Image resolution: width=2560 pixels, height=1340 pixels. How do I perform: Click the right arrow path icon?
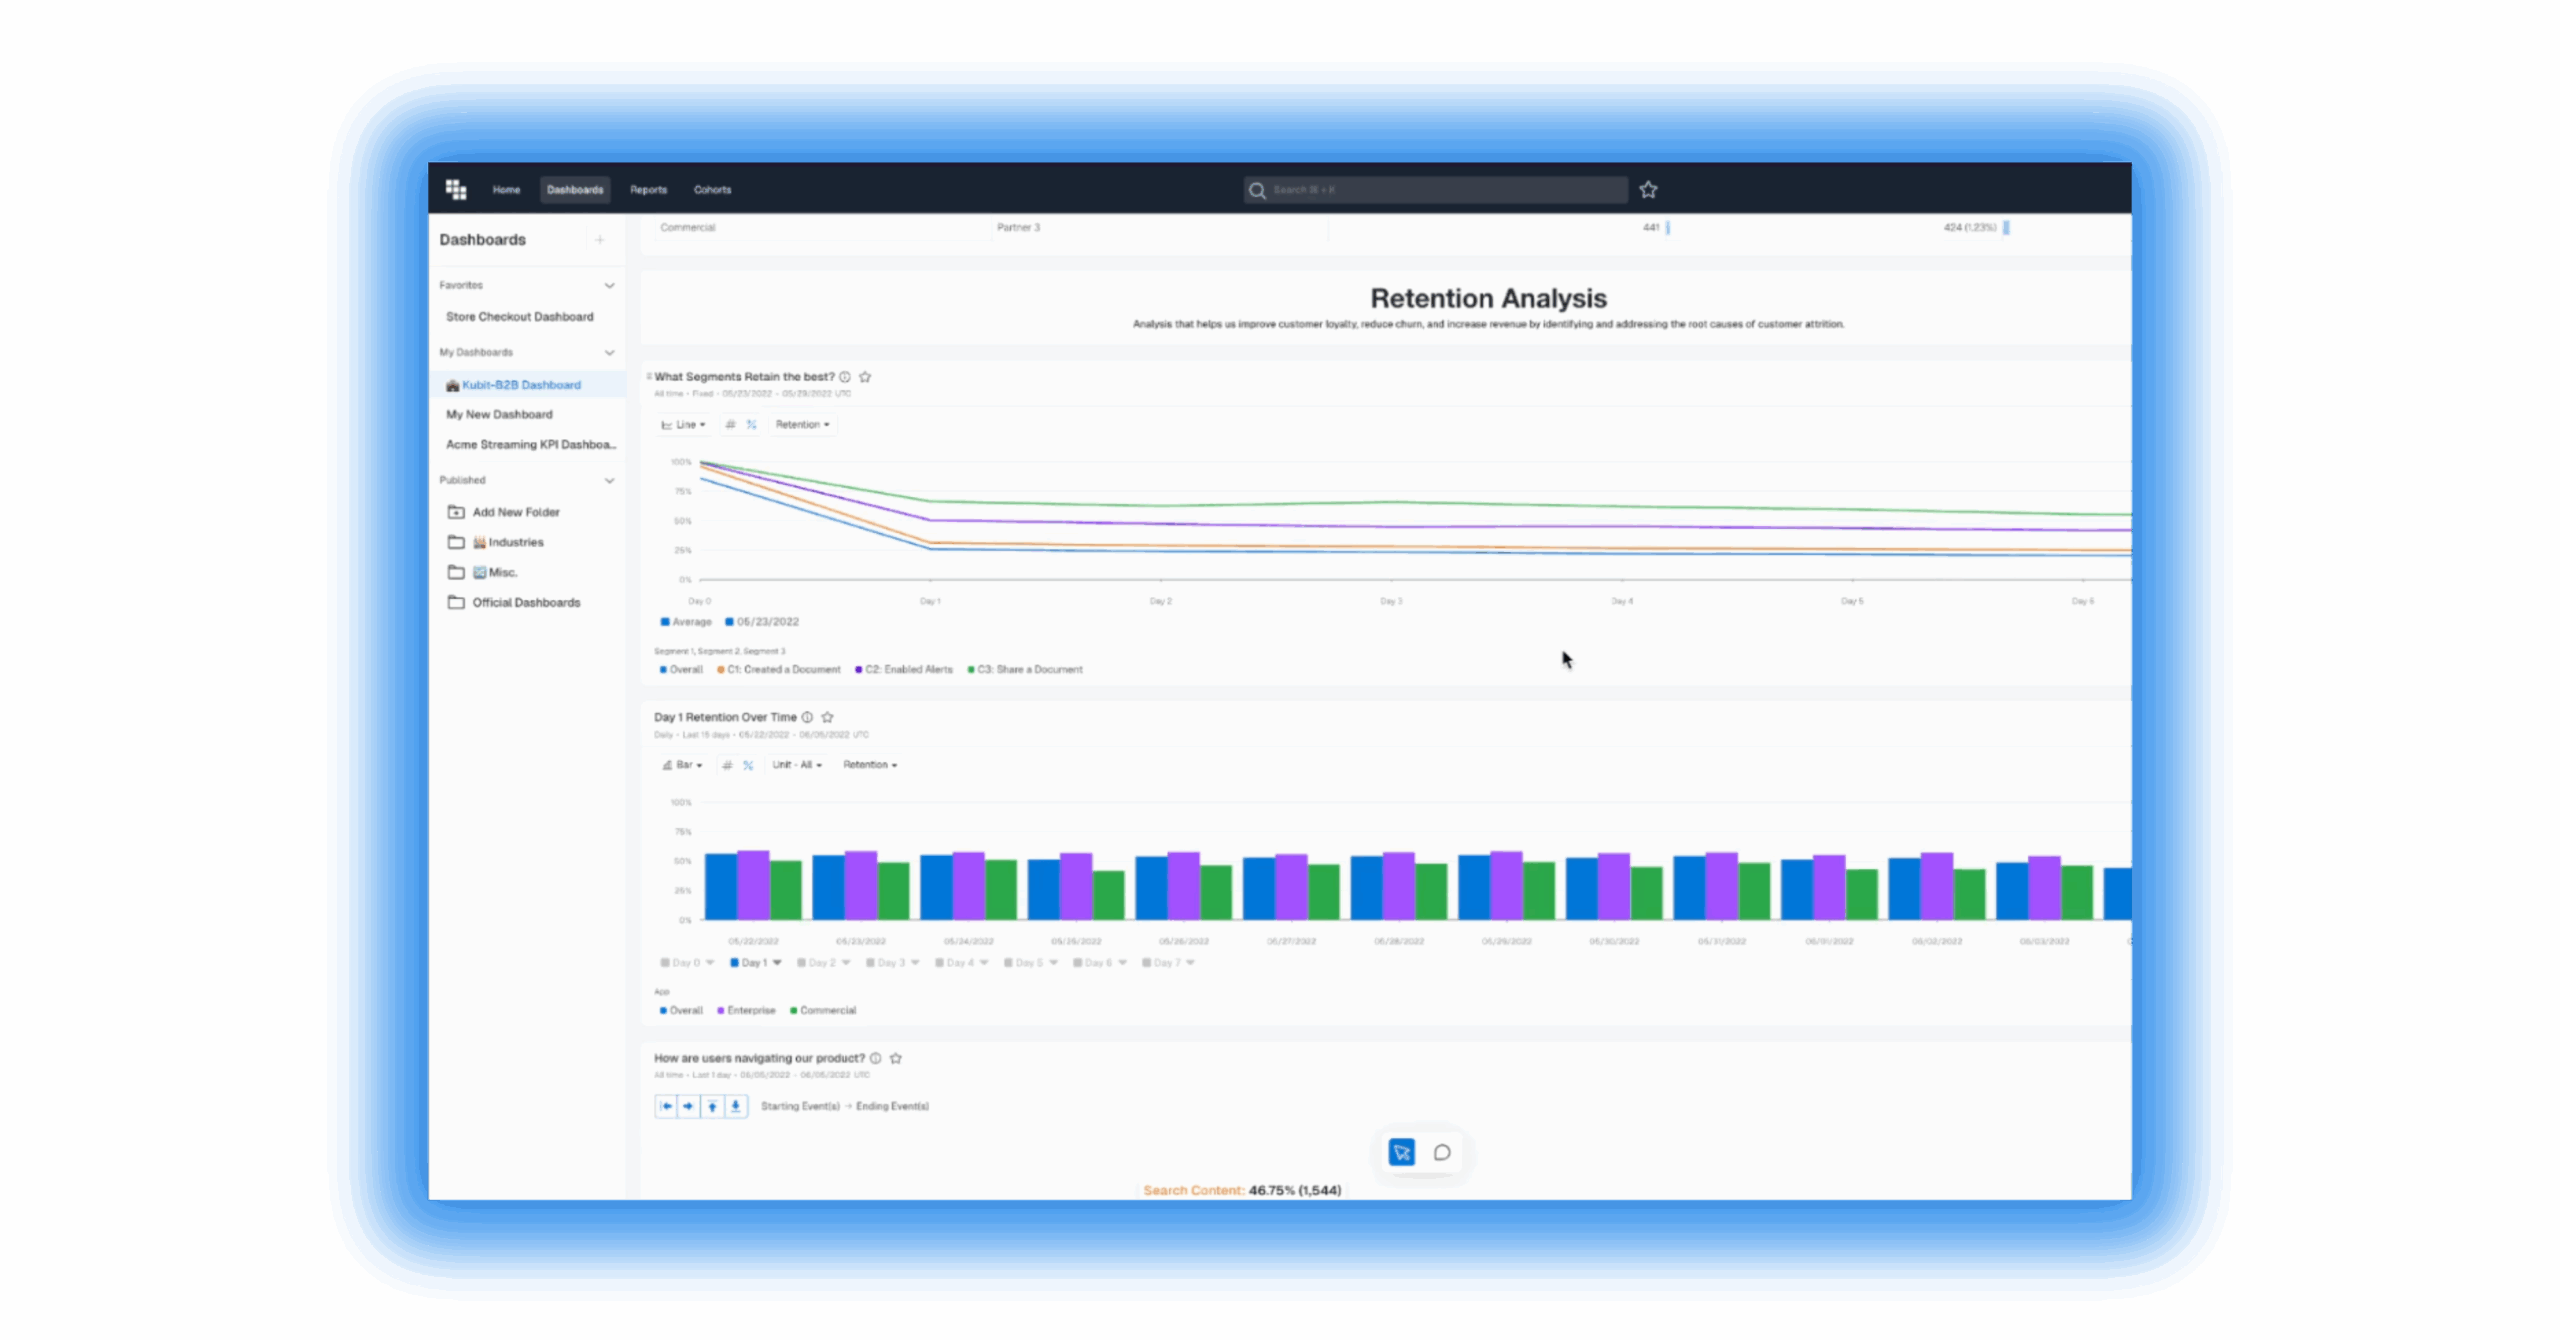688,1106
